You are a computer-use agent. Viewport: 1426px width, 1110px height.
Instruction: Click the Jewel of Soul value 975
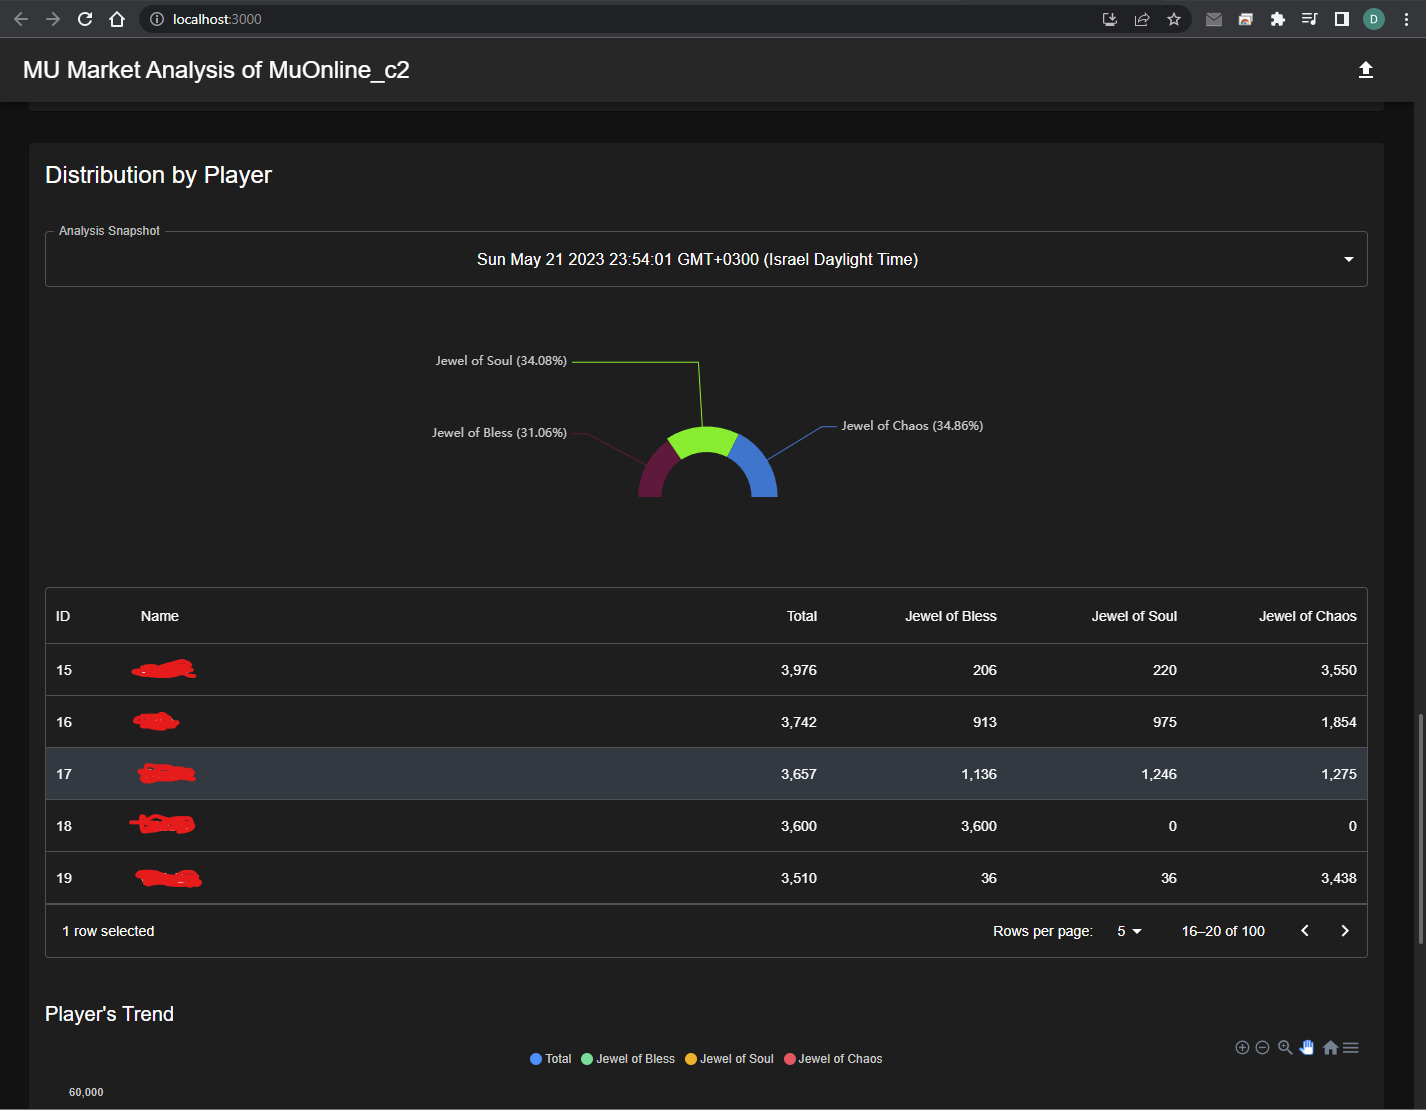[x=1165, y=722]
